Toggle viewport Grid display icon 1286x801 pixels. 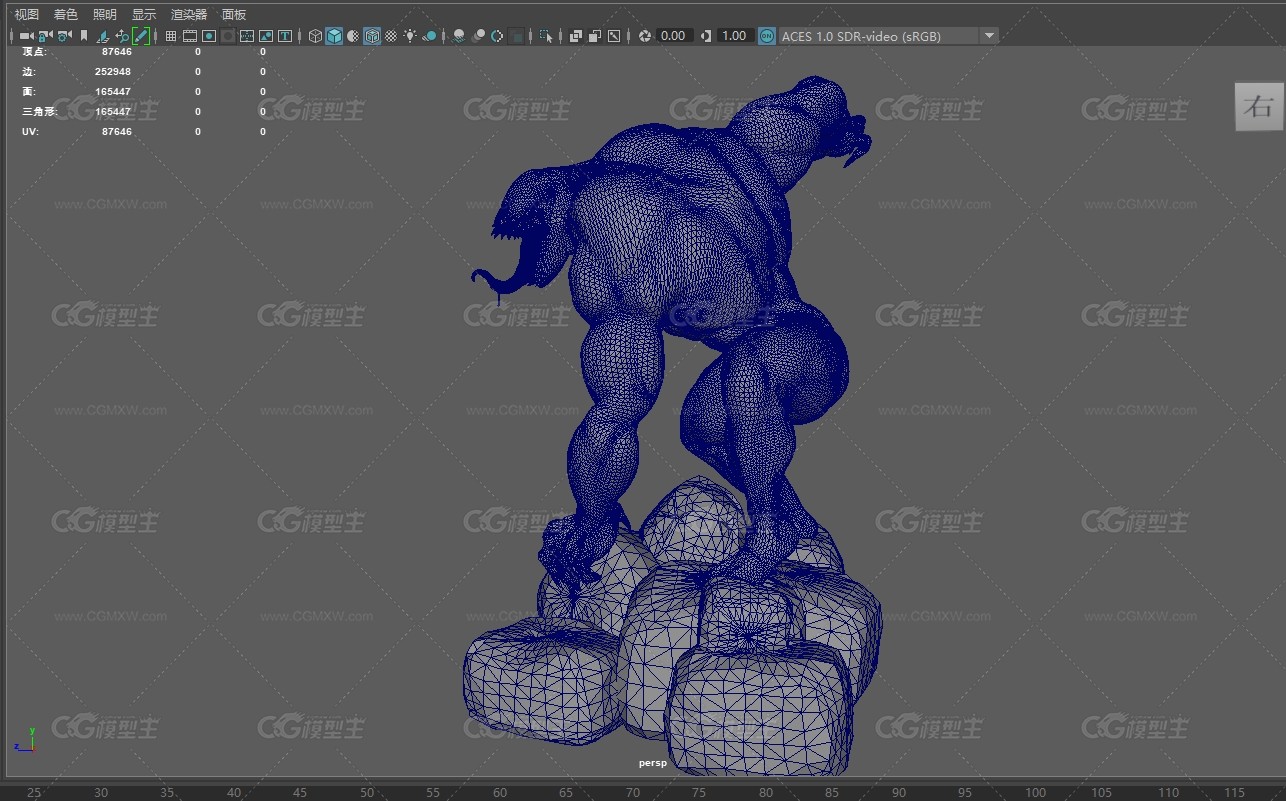click(x=171, y=36)
